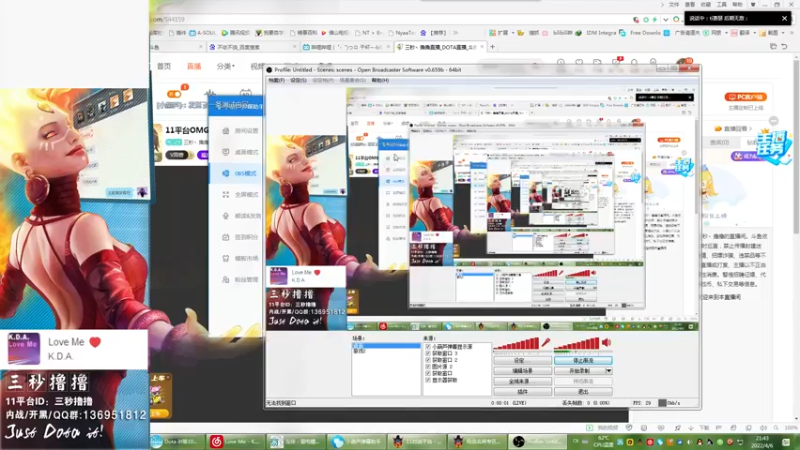Image resolution: width=800 pixels, height=450 pixels.
Task: Click the 王牌主播 badge icon
Action: [773, 147]
